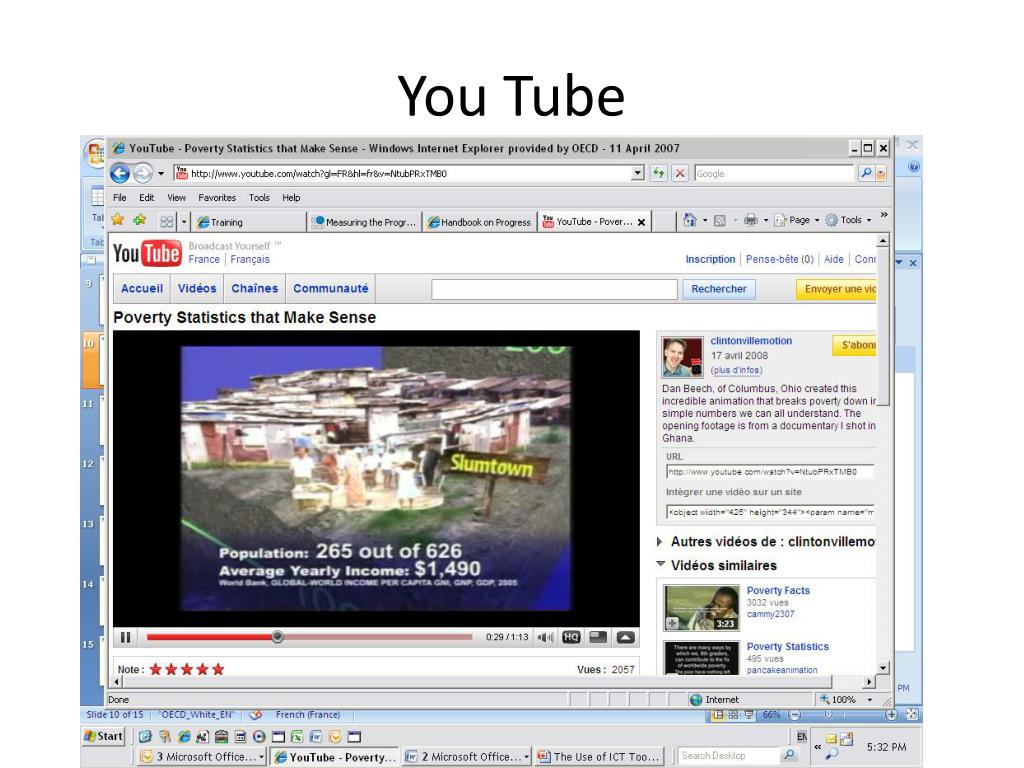Click the RSS feeds icon

(720, 221)
